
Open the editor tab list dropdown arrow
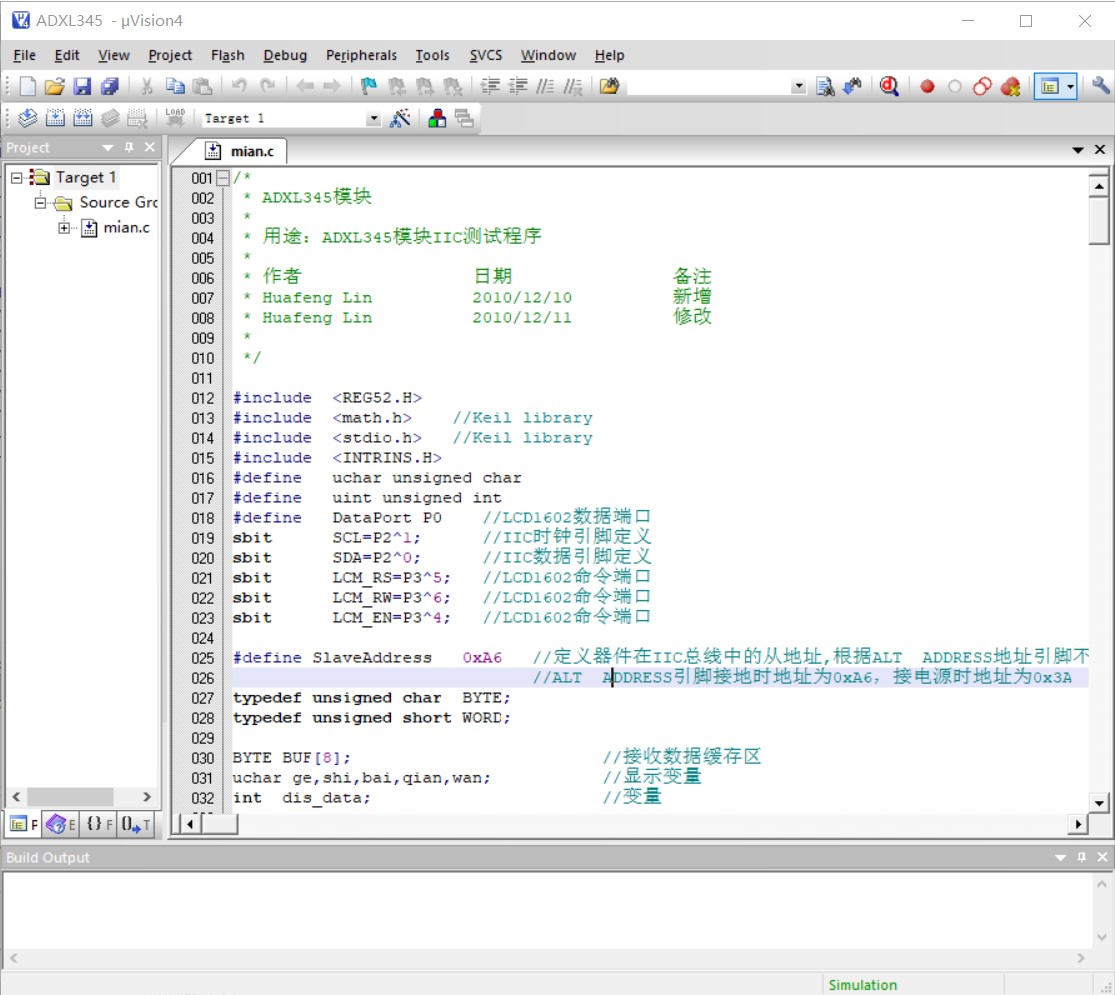[x=1077, y=149]
